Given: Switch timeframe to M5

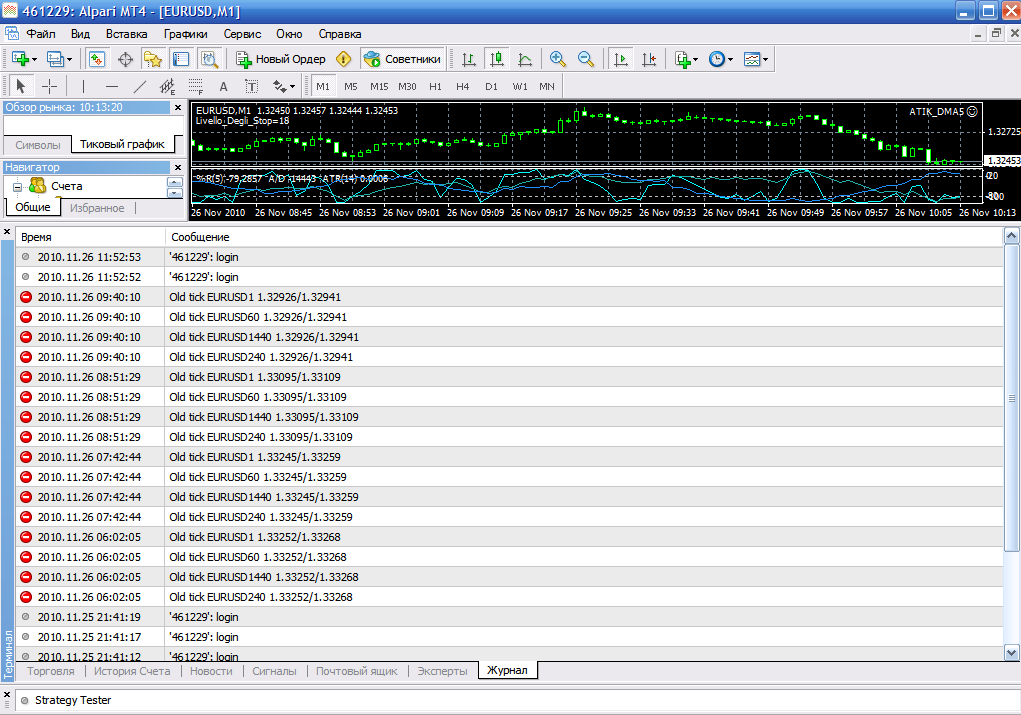Looking at the screenshot, I should coord(351,86).
